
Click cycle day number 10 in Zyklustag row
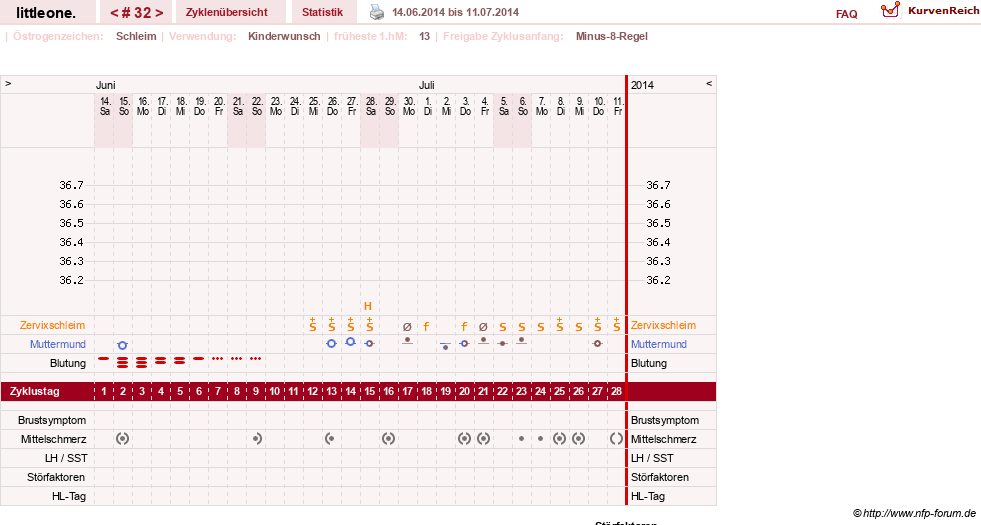point(275,391)
